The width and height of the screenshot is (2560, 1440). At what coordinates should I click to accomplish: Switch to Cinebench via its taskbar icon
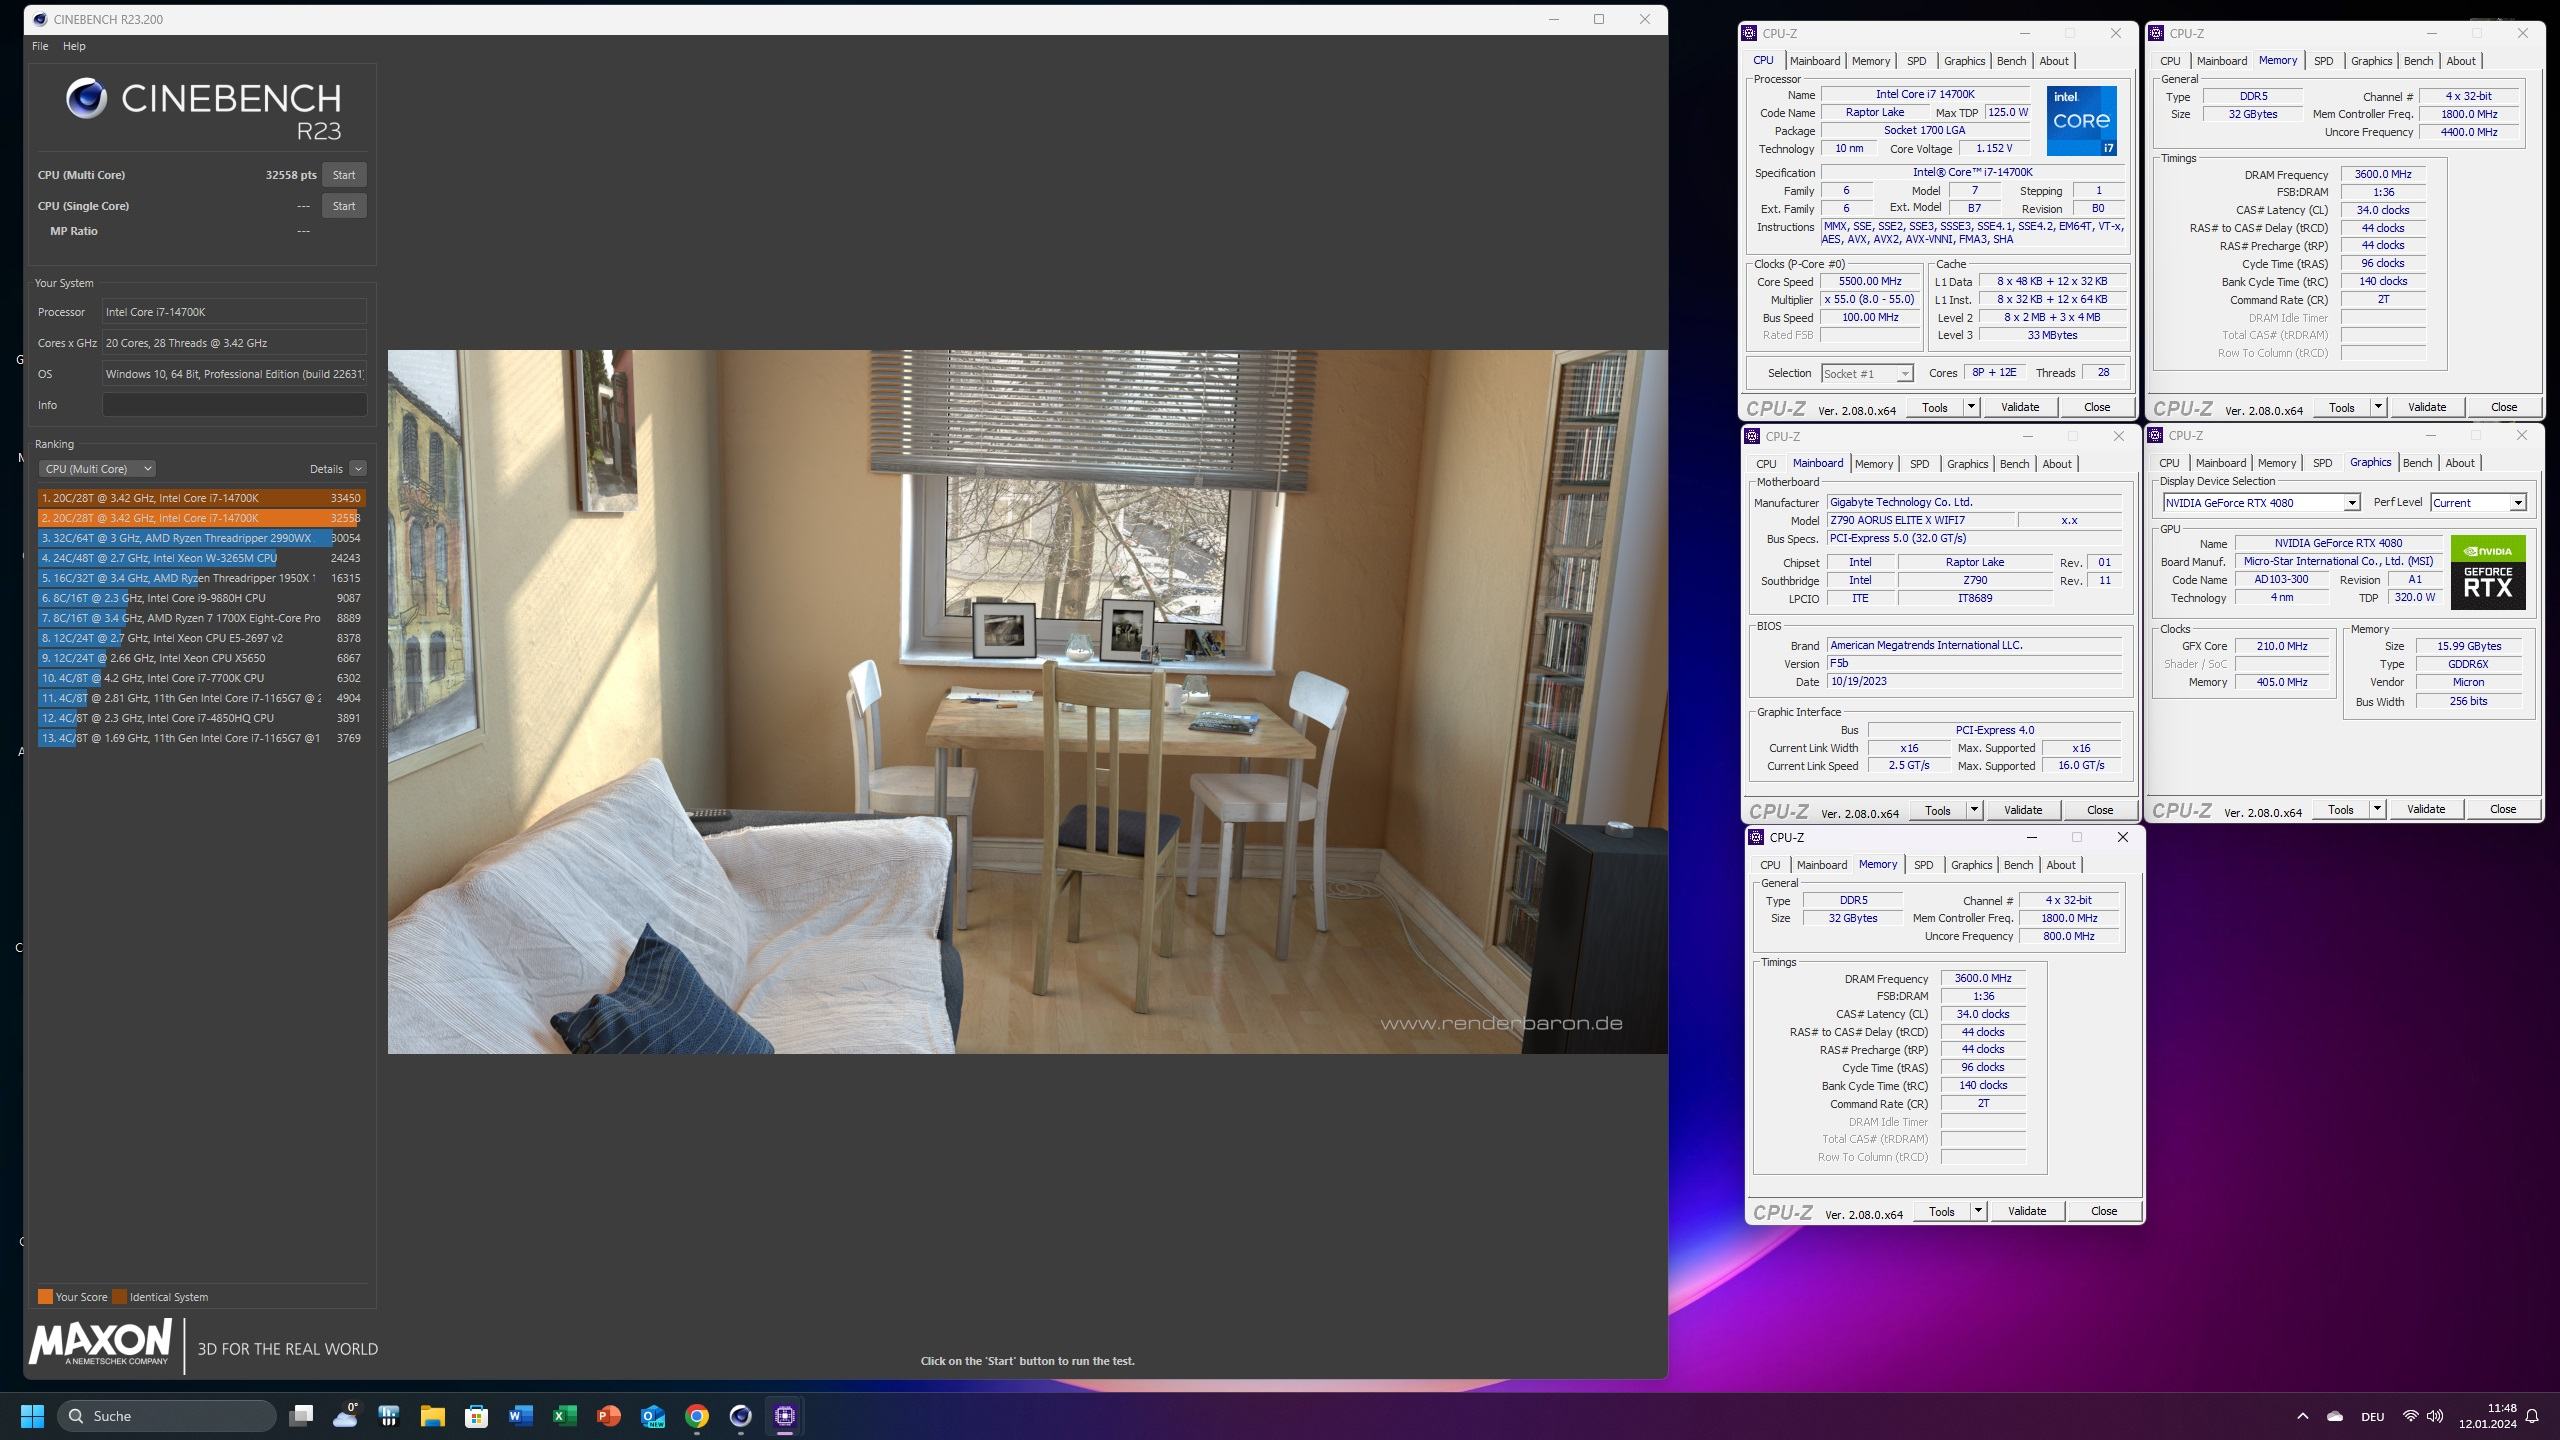tap(740, 1416)
